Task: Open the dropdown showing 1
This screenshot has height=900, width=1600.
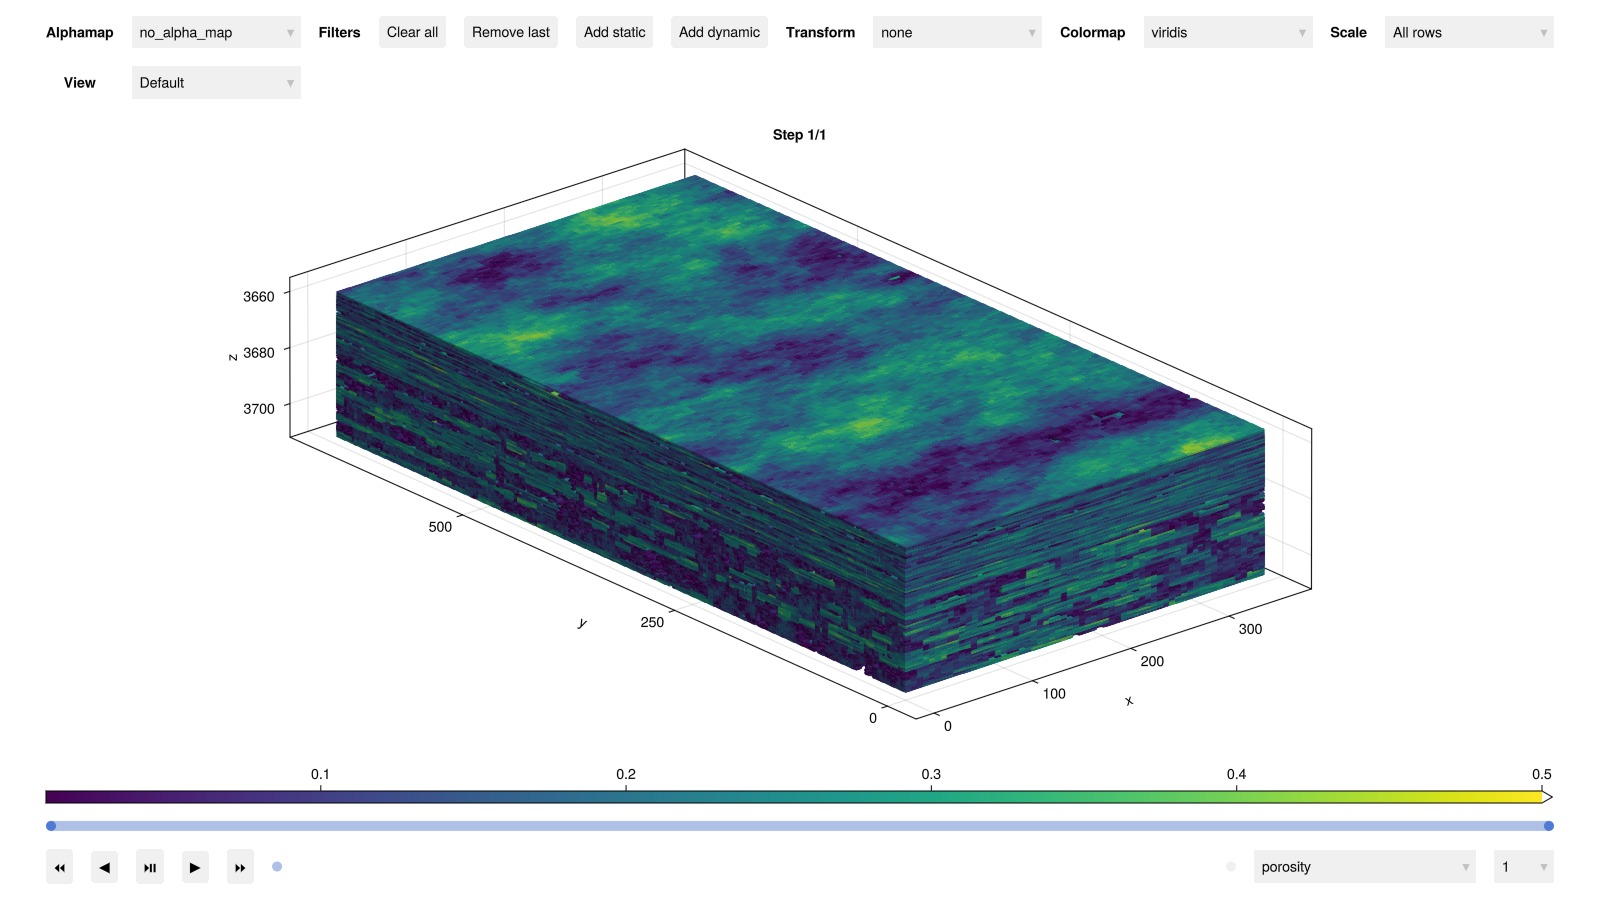Action: pos(1522,867)
